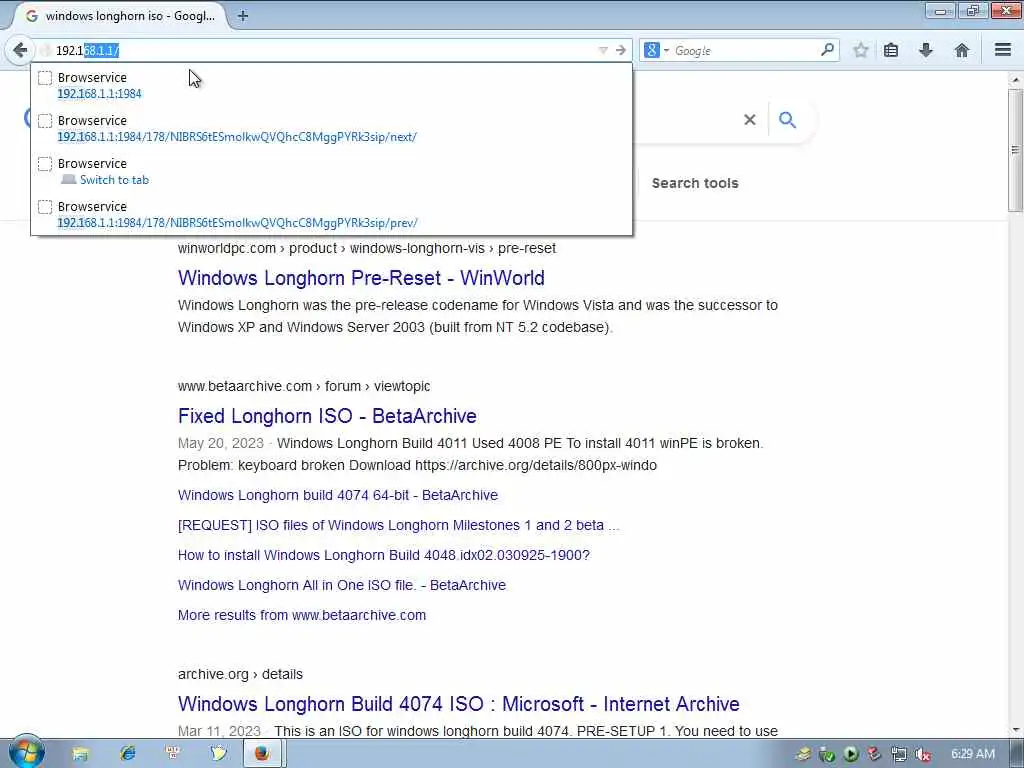The width and height of the screenshot is (1024, 768).
Task: Open the search engine selector dropdown
Action: coord(656,50)
